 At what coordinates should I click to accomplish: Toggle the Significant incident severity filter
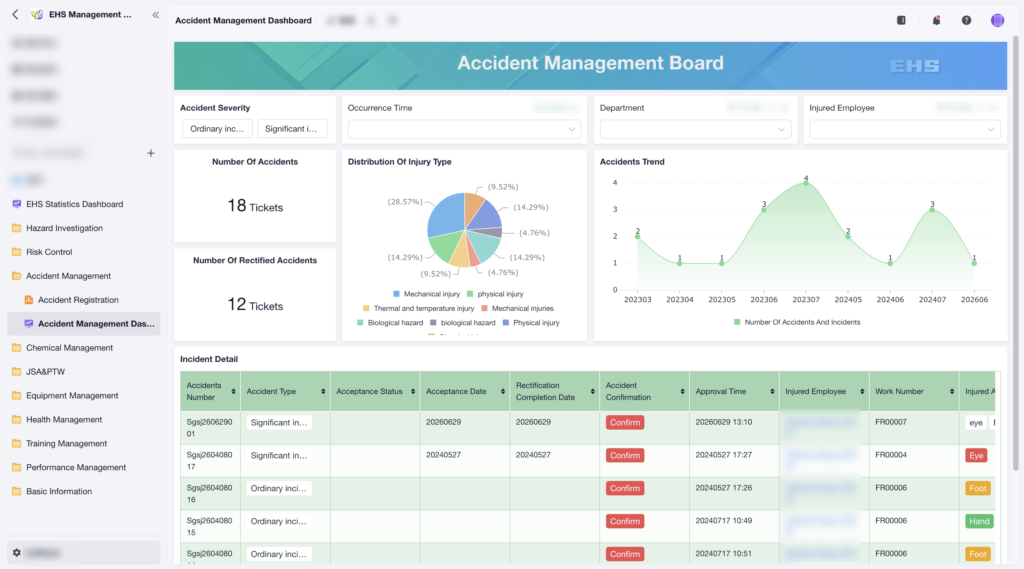[291, 129]
